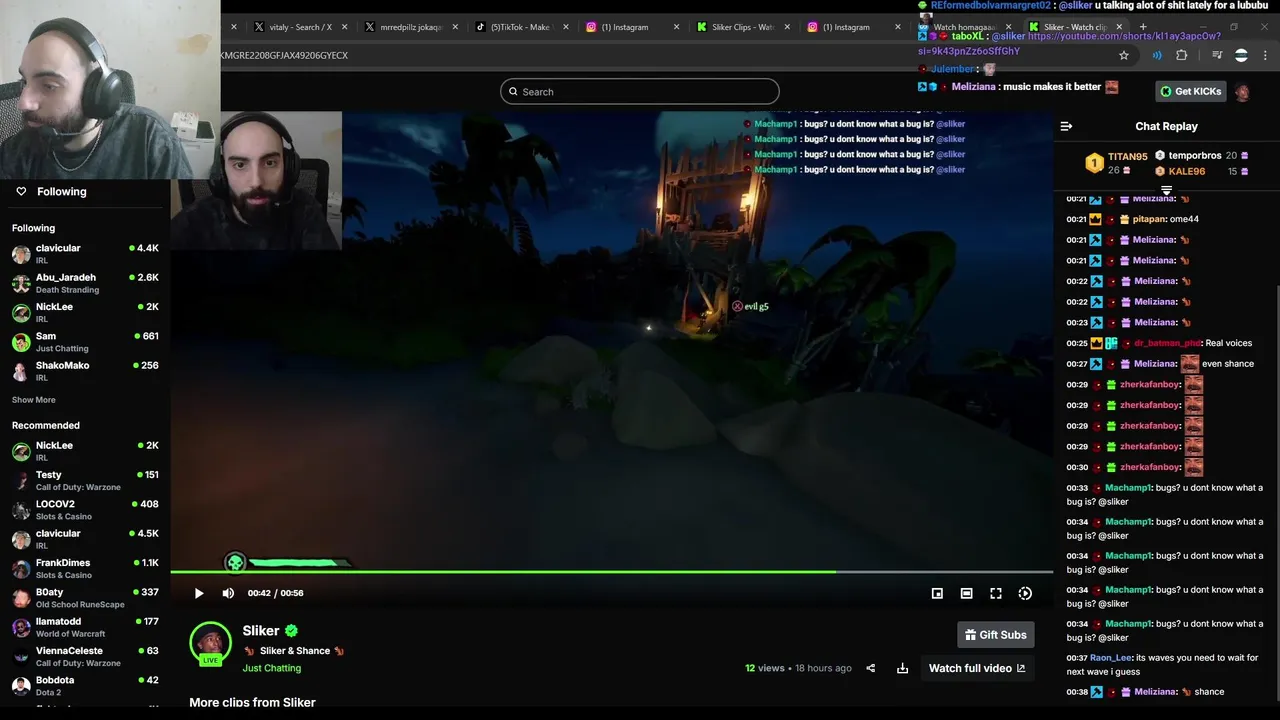The height and width of the screenshot is (720, 1280).
Task: Share this clip via share icon
Action: (x=870, y=668)
